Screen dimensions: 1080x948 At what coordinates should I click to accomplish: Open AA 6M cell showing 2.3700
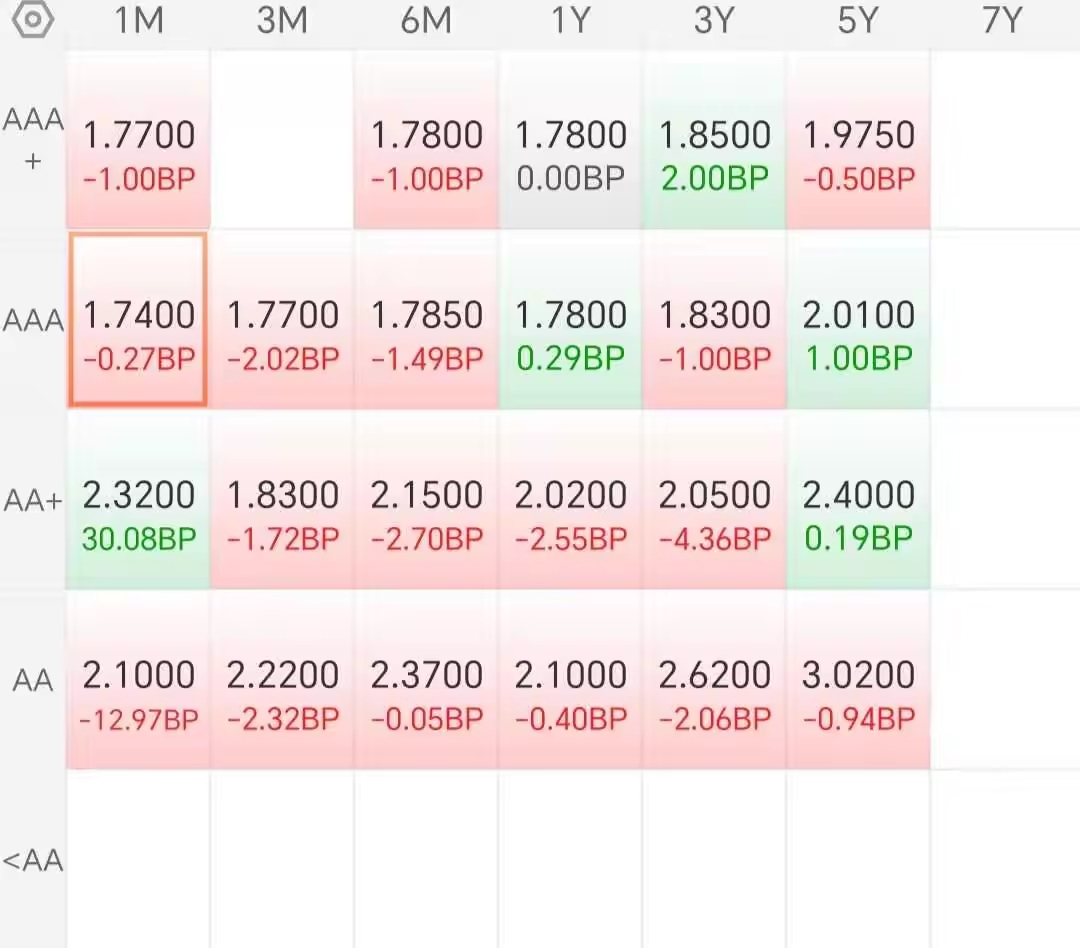tap(426, 680)
